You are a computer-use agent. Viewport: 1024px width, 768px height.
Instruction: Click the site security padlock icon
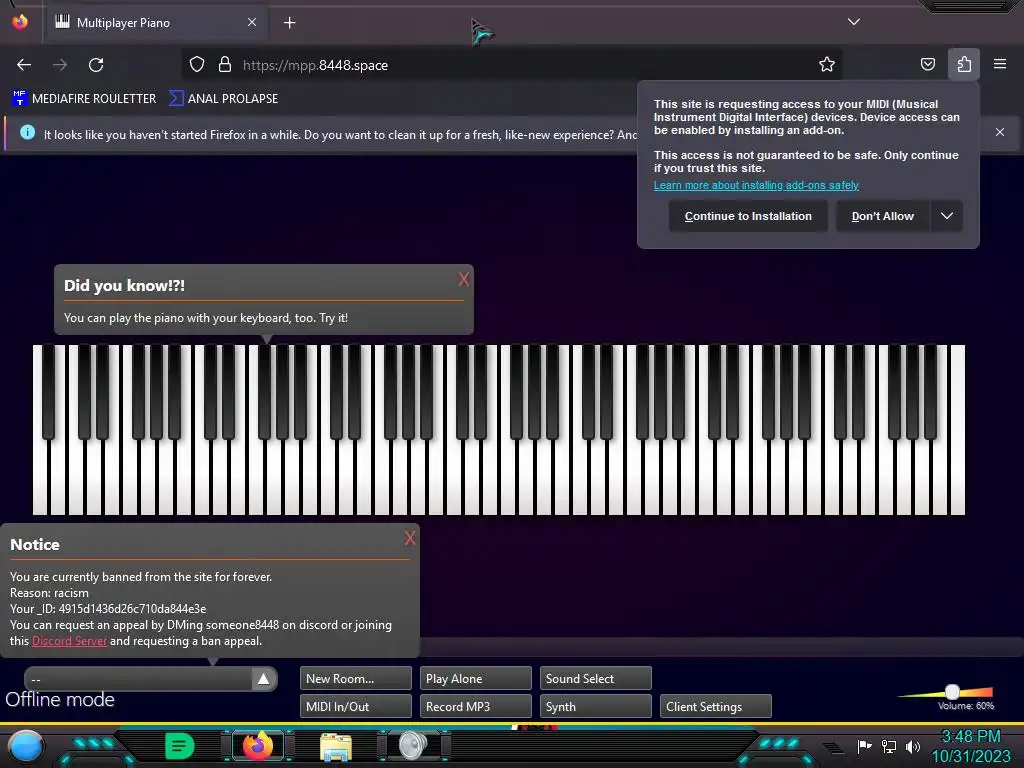tap(225, 65)
